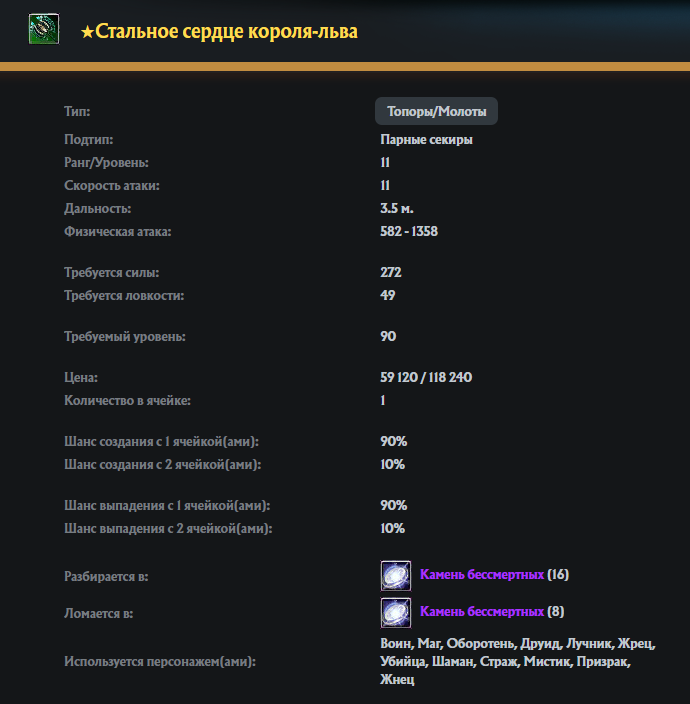Click the Шанс выпадения с 2 ячейкой label
This screenshot has height=704, width=690.
click(x=168, y=528)
